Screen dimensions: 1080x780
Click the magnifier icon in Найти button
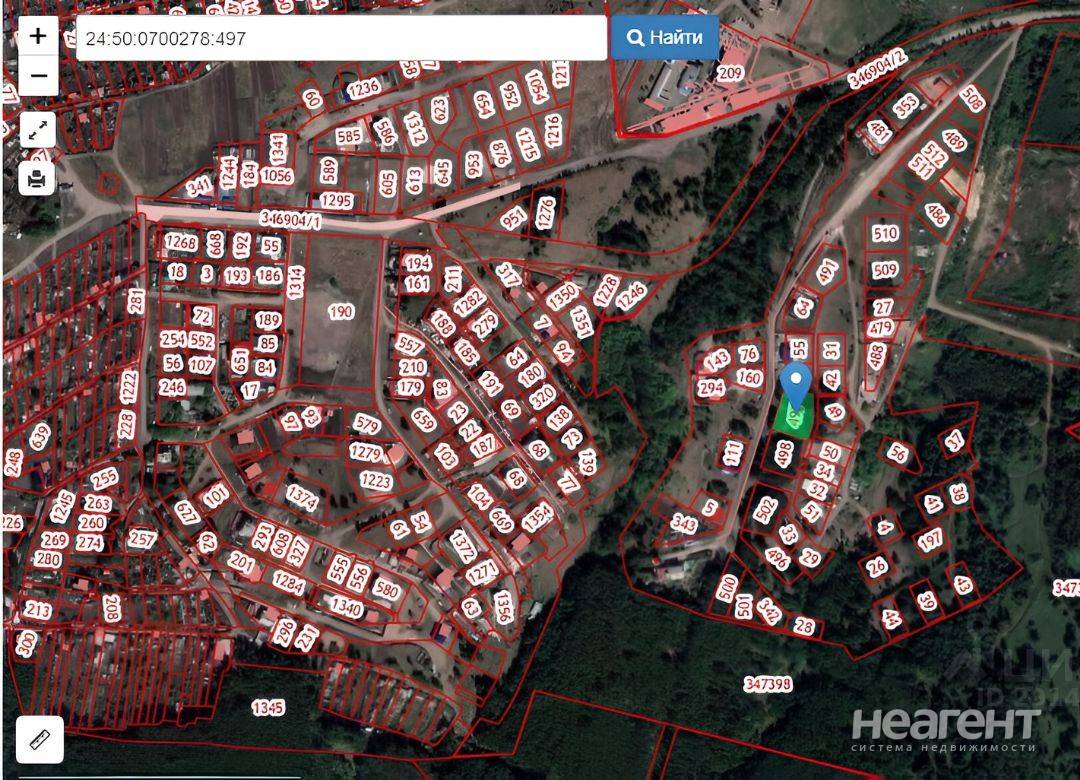tap(635, 37)
